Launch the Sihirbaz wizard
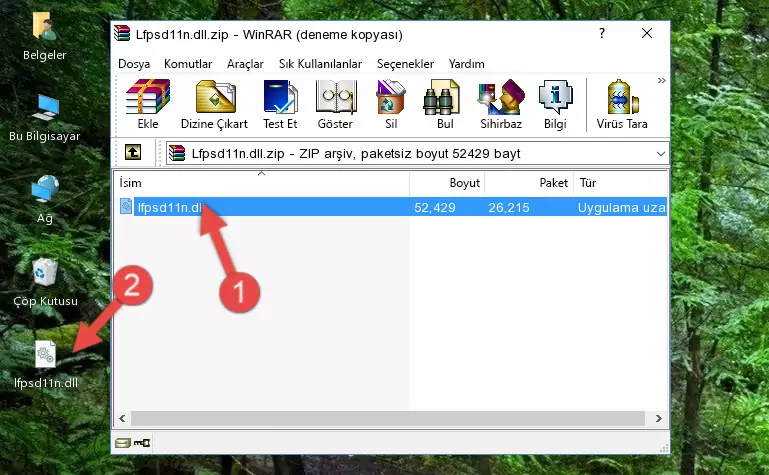 501,104
